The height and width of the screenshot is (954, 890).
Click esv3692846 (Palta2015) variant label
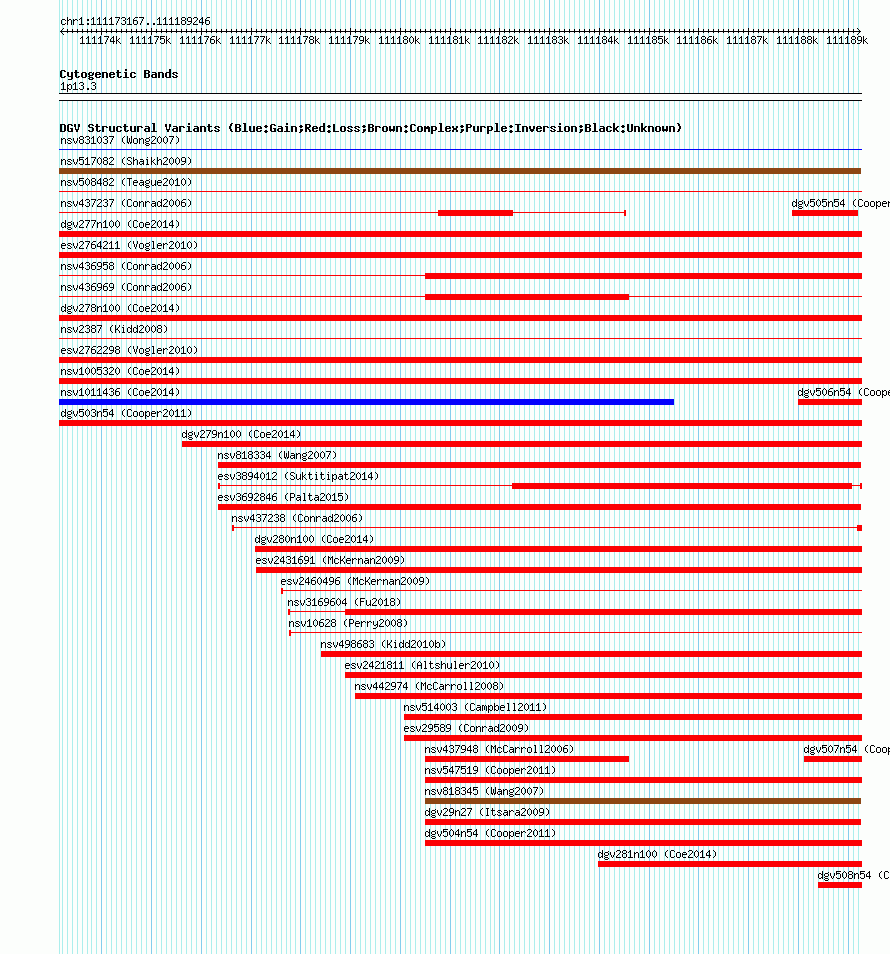point(283,497)
